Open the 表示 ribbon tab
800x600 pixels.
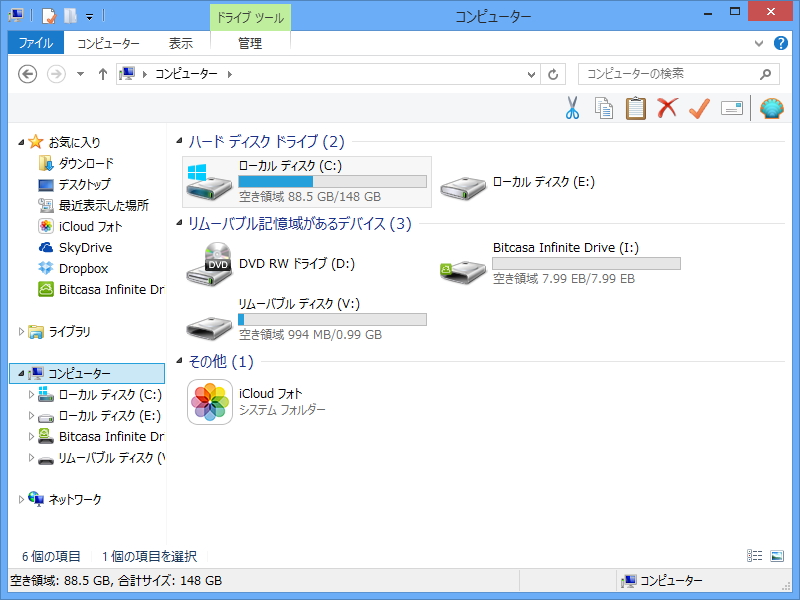click(x=181, y=43)
